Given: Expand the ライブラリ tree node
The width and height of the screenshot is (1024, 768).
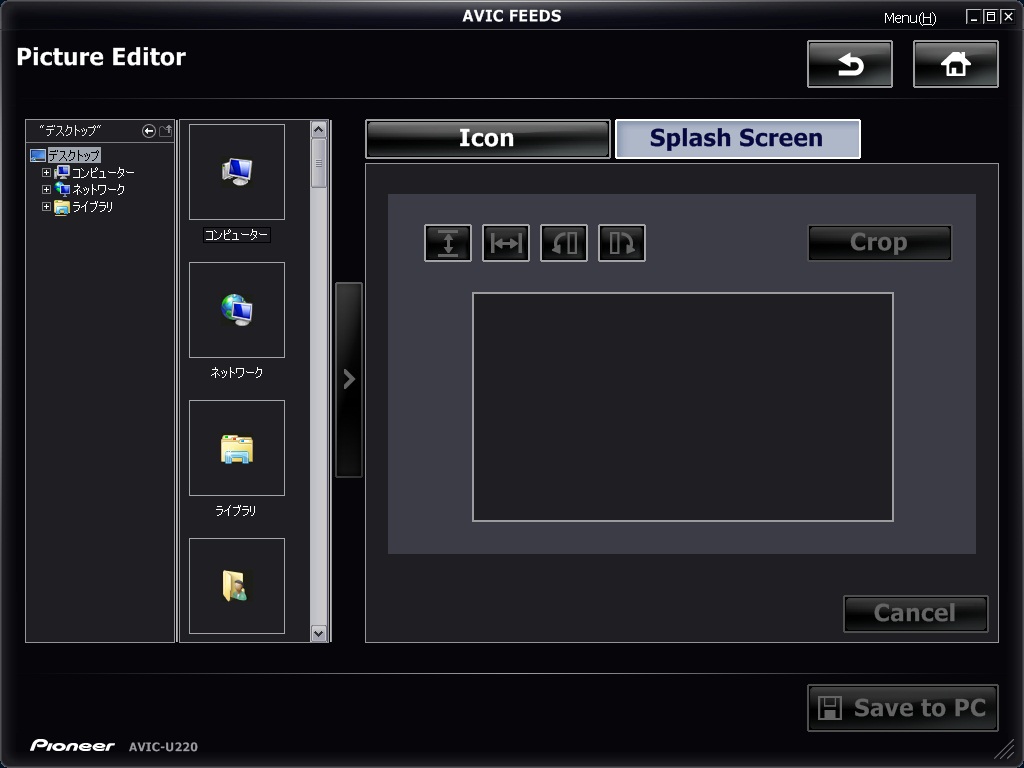Looking at the screenshot, I should [x=46, y=207].
